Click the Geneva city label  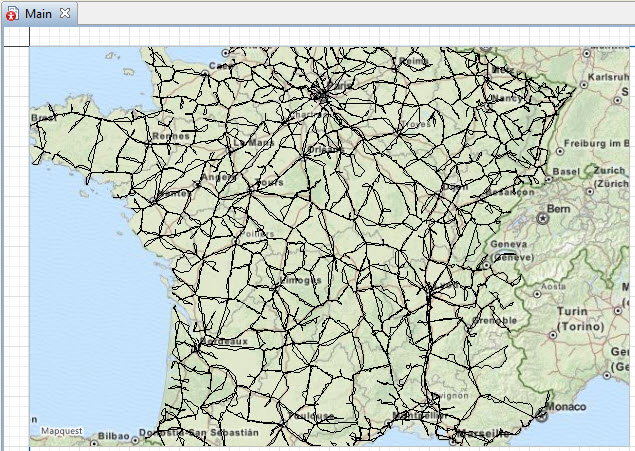(510, 243)
